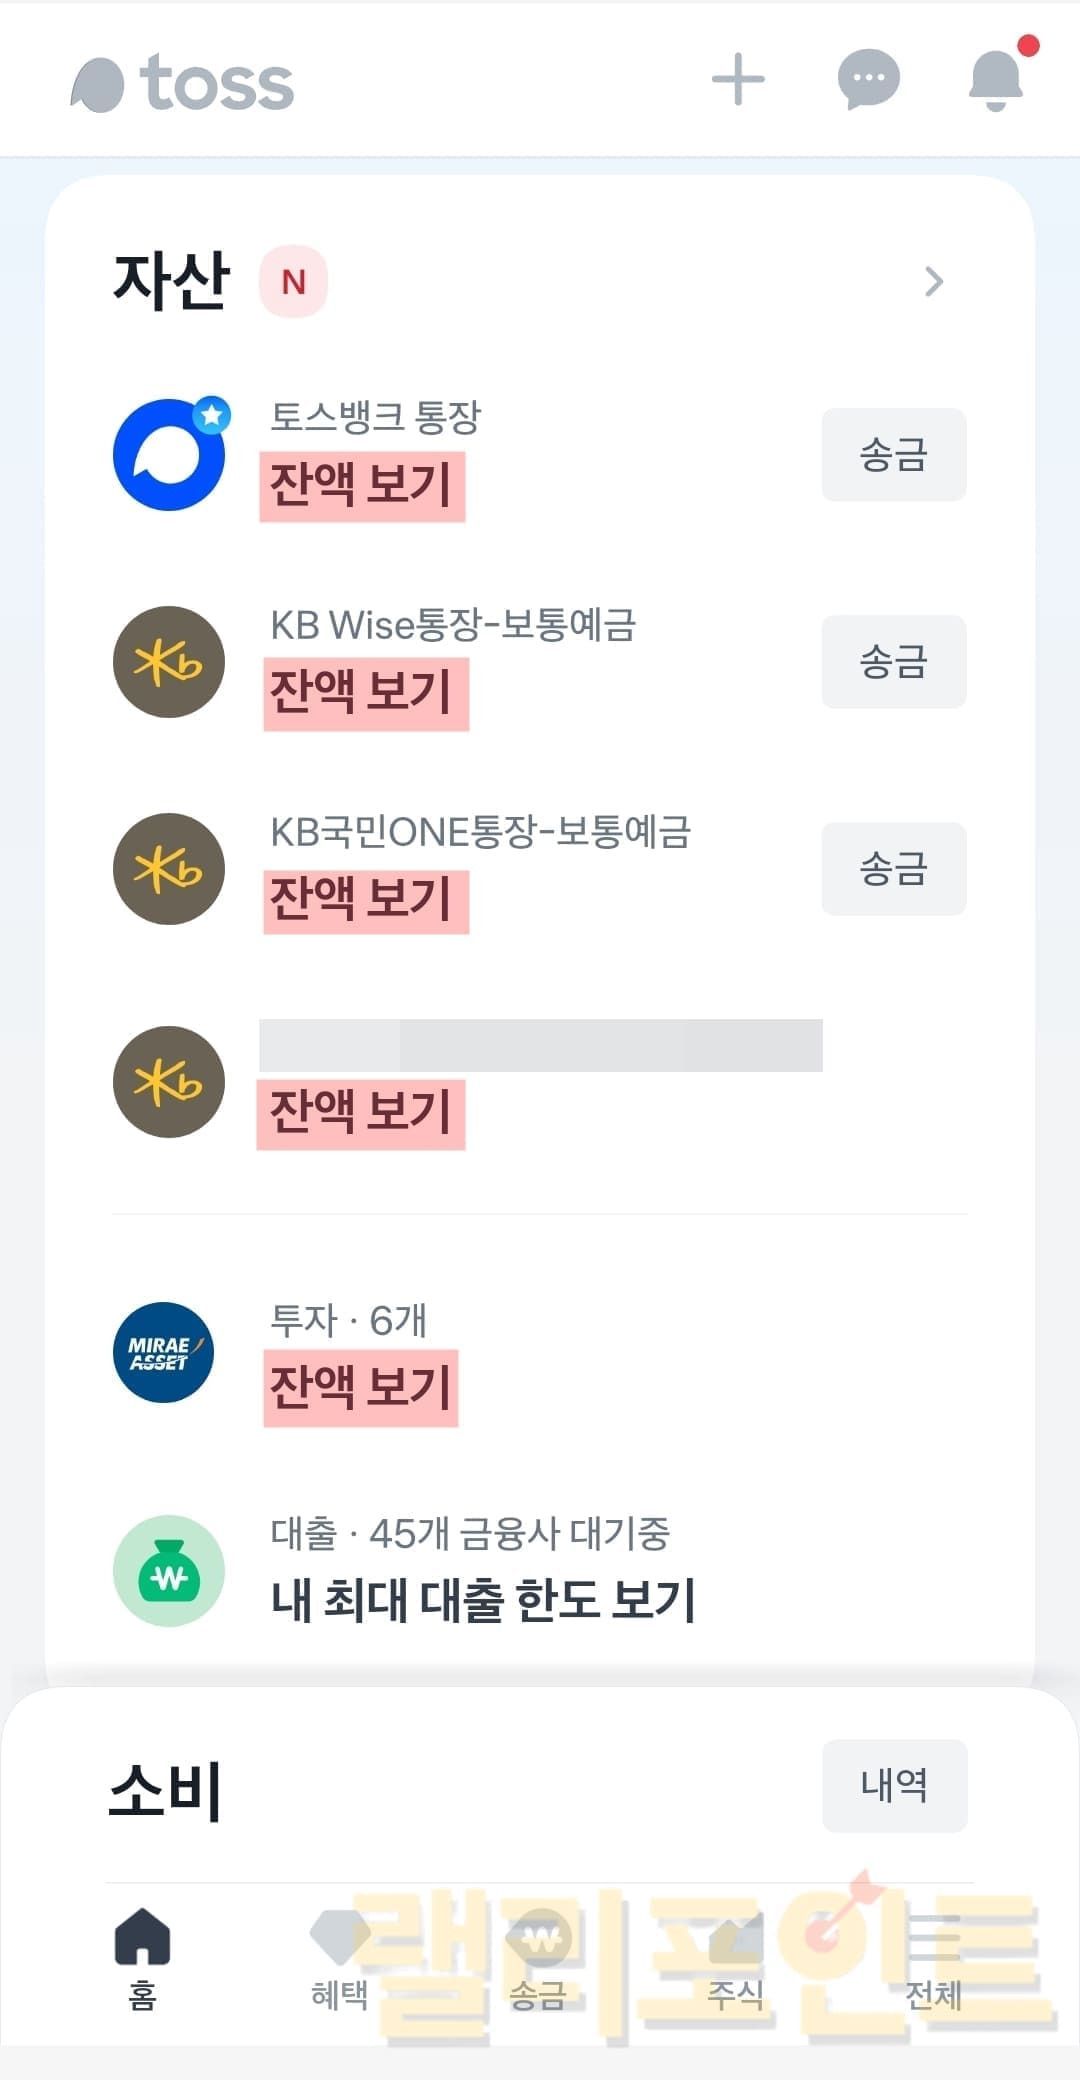The image size is (1080, 2080).
Task: Open 내 최대 대출 한도 보기
Action: tap(482, 1599)
